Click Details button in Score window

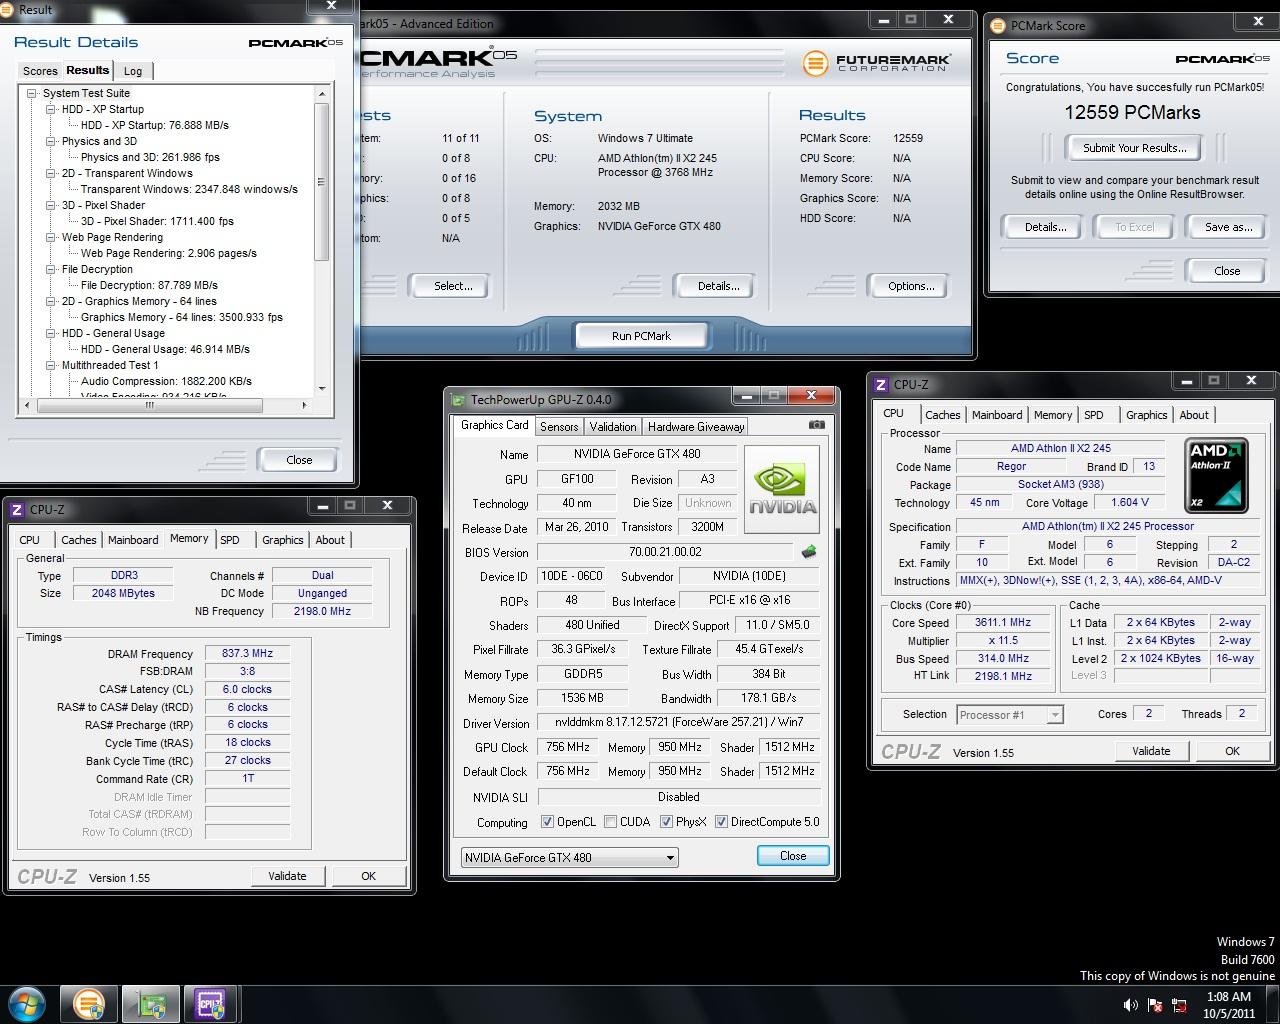[1045, 227]
